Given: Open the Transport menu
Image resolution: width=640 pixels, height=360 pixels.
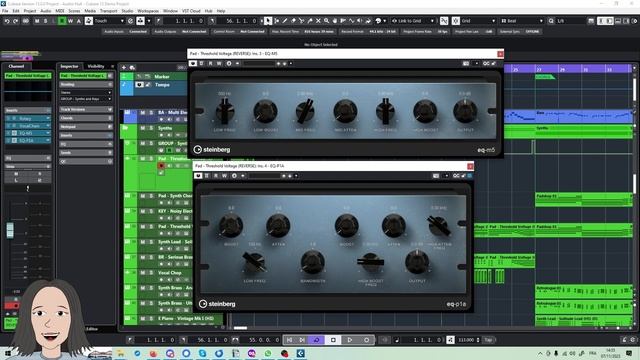Looking at the screenshot, I should point(109,11).
